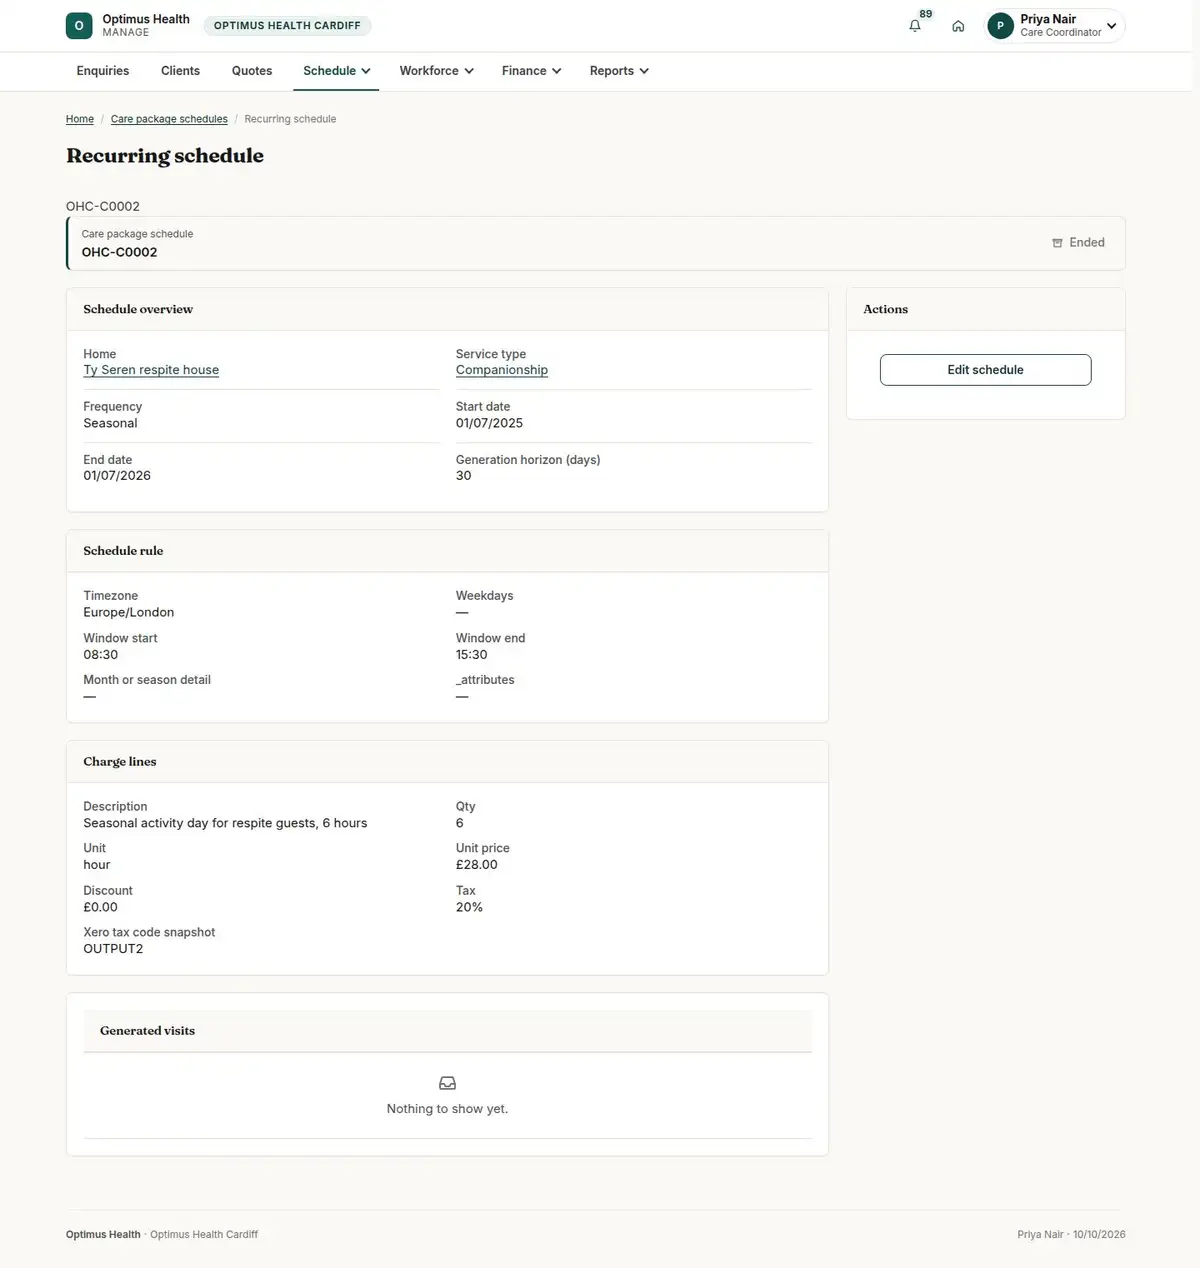Open the Clients menu item
Screen dimensions: 1200x1268
pos(180,71)
